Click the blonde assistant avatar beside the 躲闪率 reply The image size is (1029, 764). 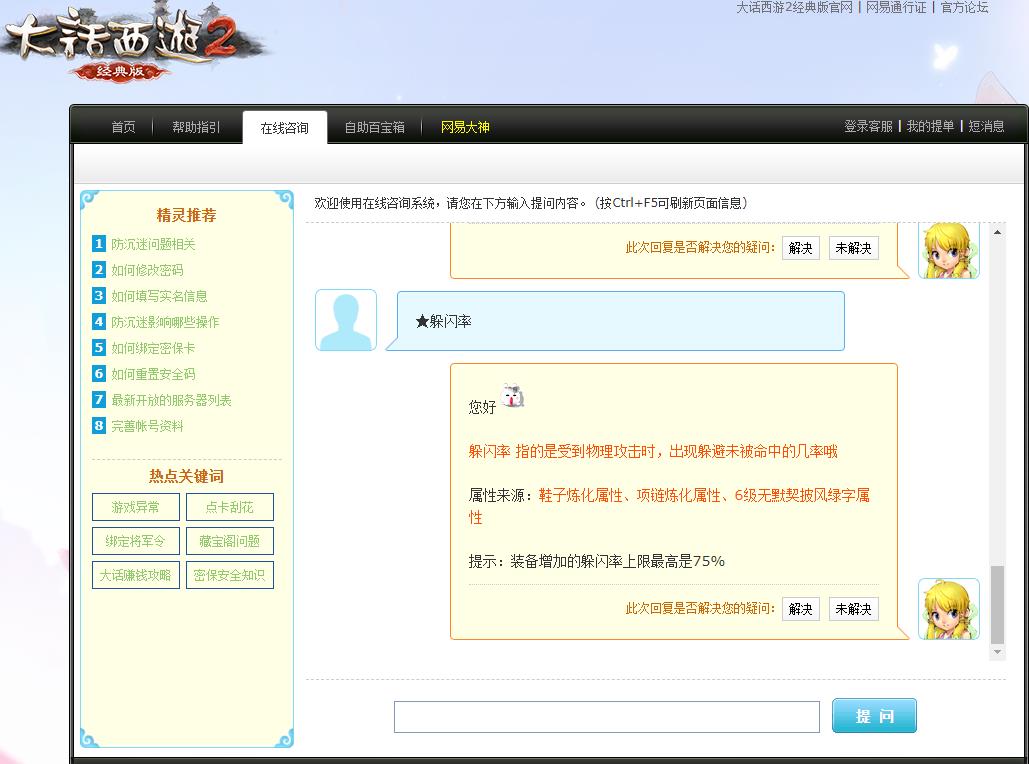(949, 609)
